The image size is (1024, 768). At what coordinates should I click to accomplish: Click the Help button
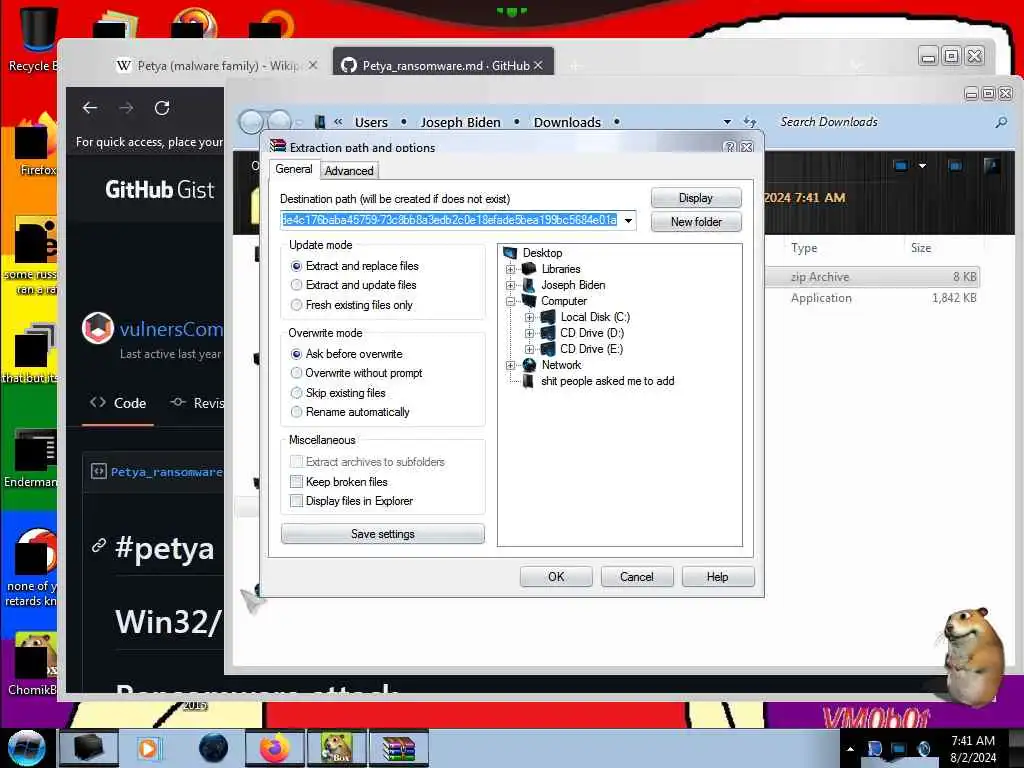(717, 577)
